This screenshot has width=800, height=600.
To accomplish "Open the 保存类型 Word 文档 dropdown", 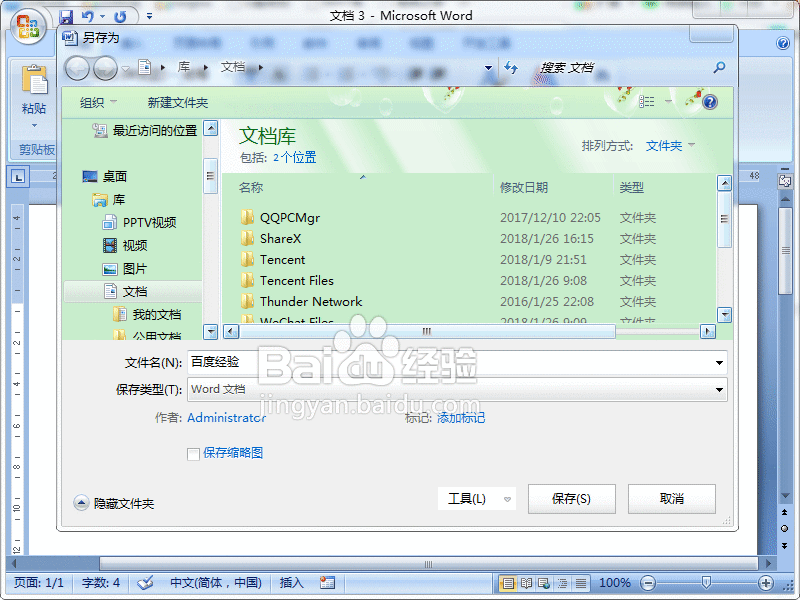I will pos(457,389).
